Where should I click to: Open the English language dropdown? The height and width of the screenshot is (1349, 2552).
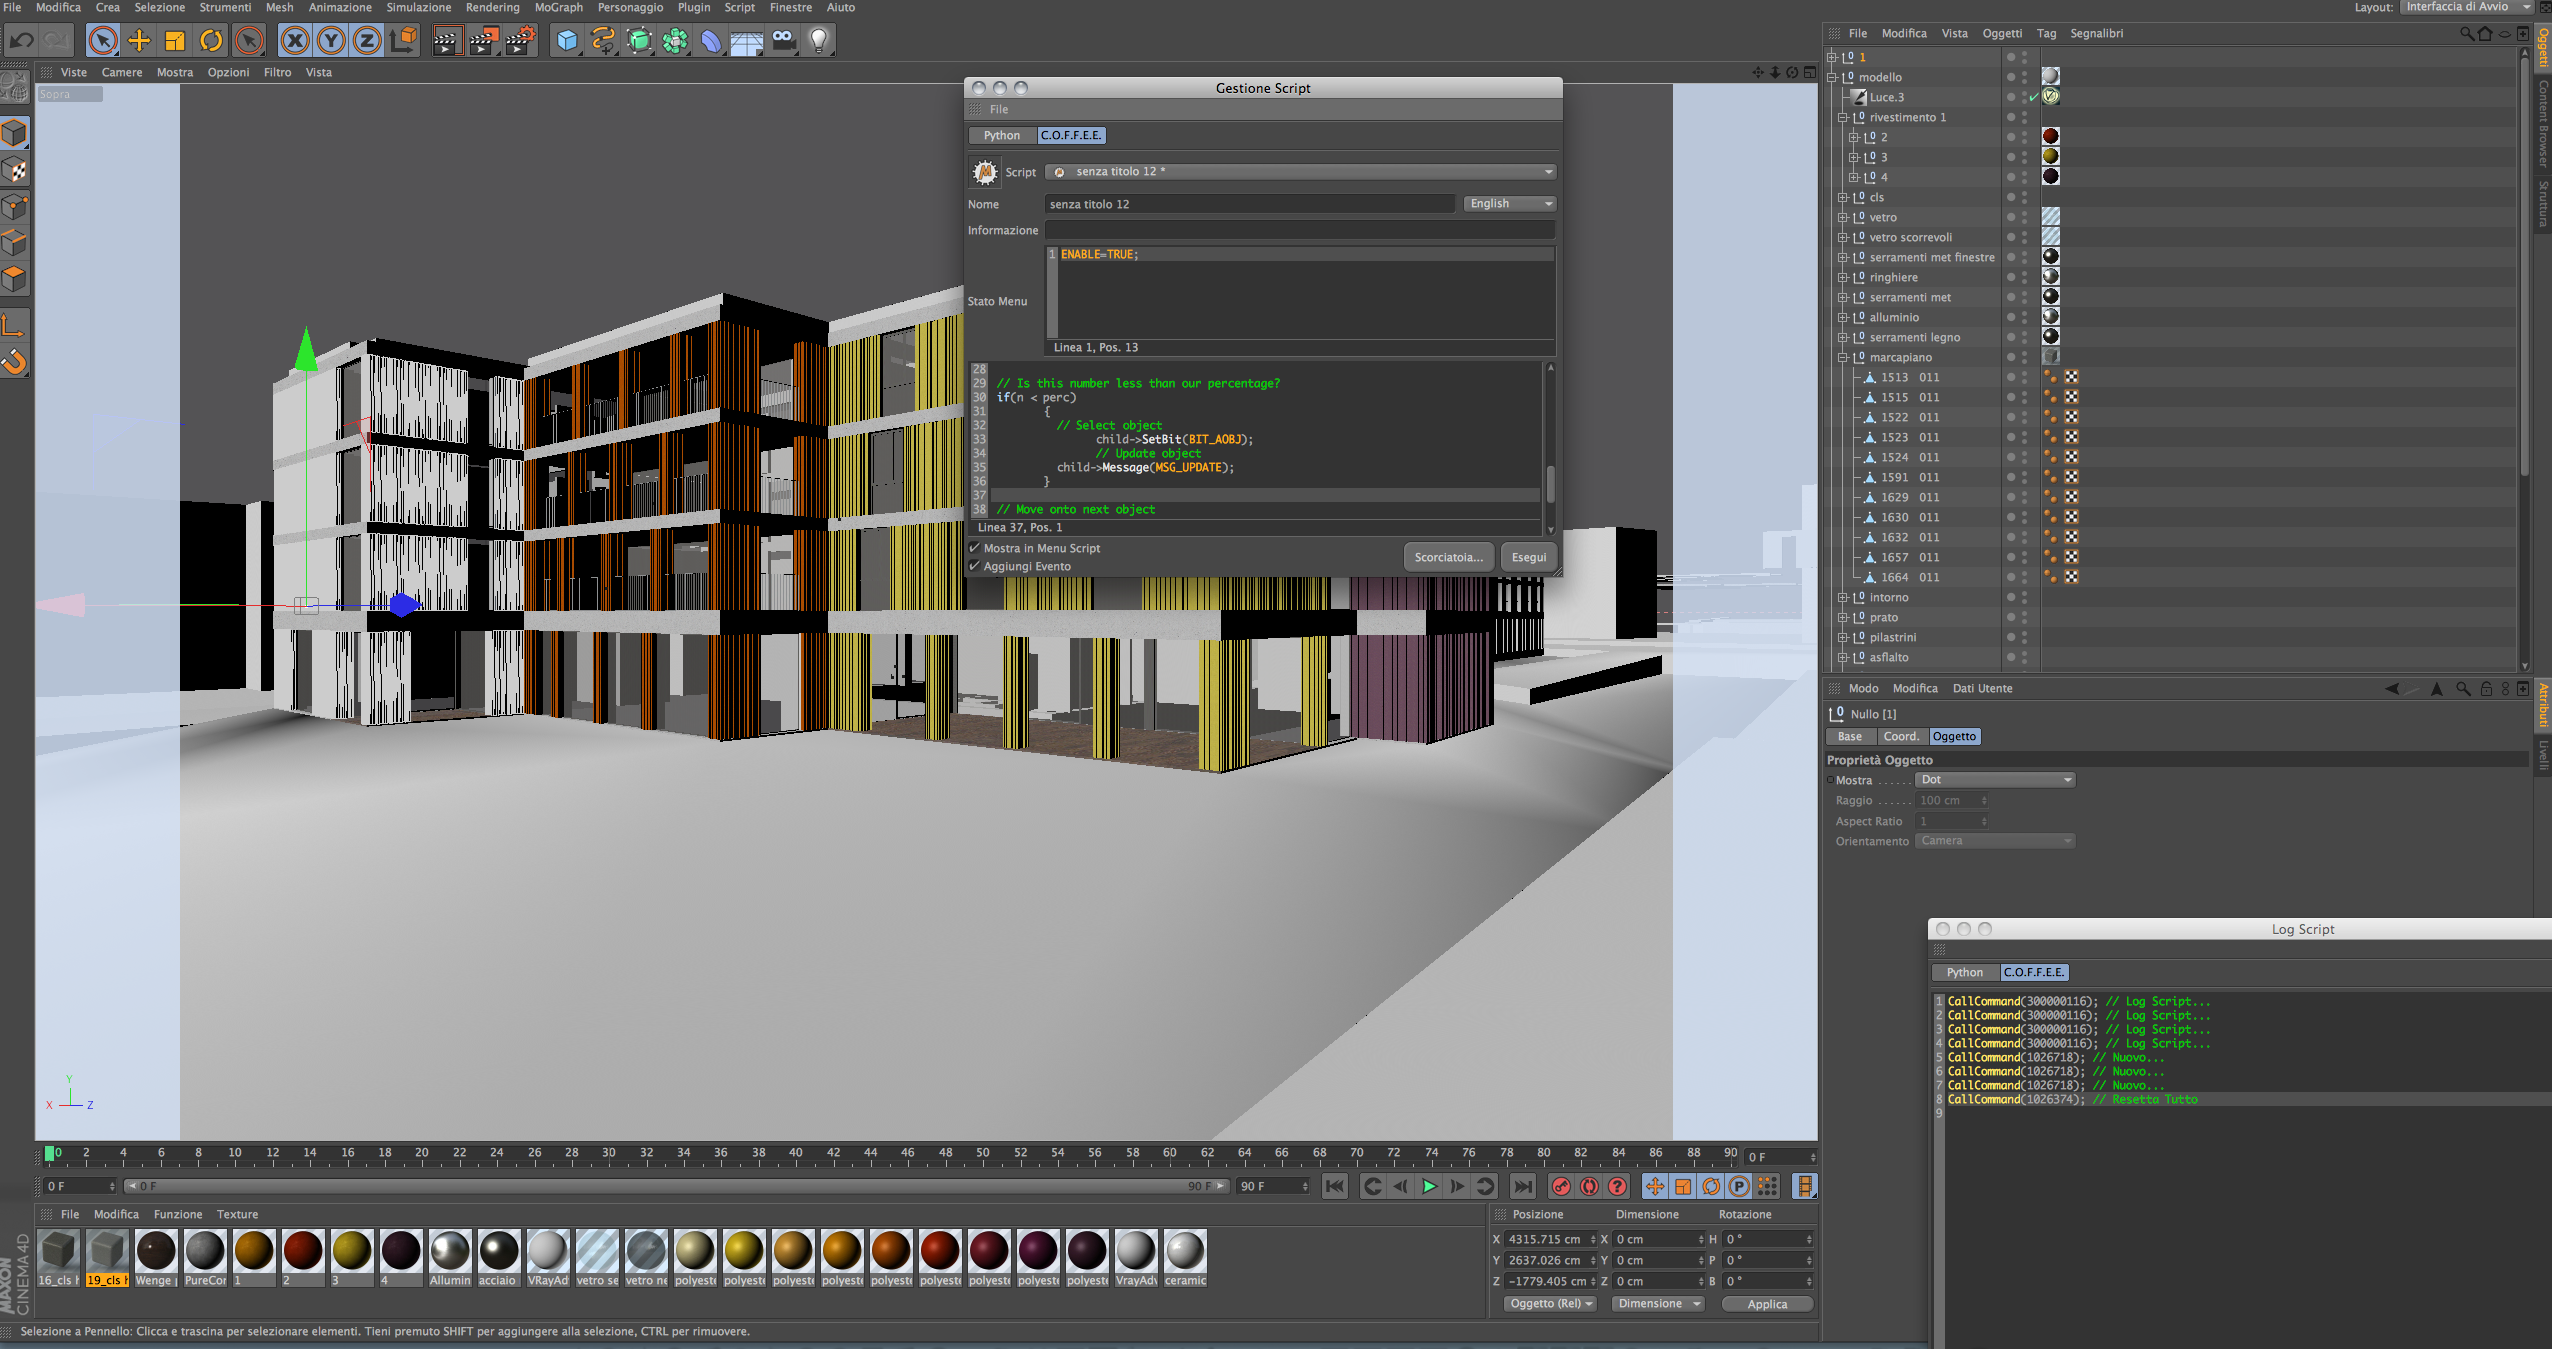(1510, 204)
